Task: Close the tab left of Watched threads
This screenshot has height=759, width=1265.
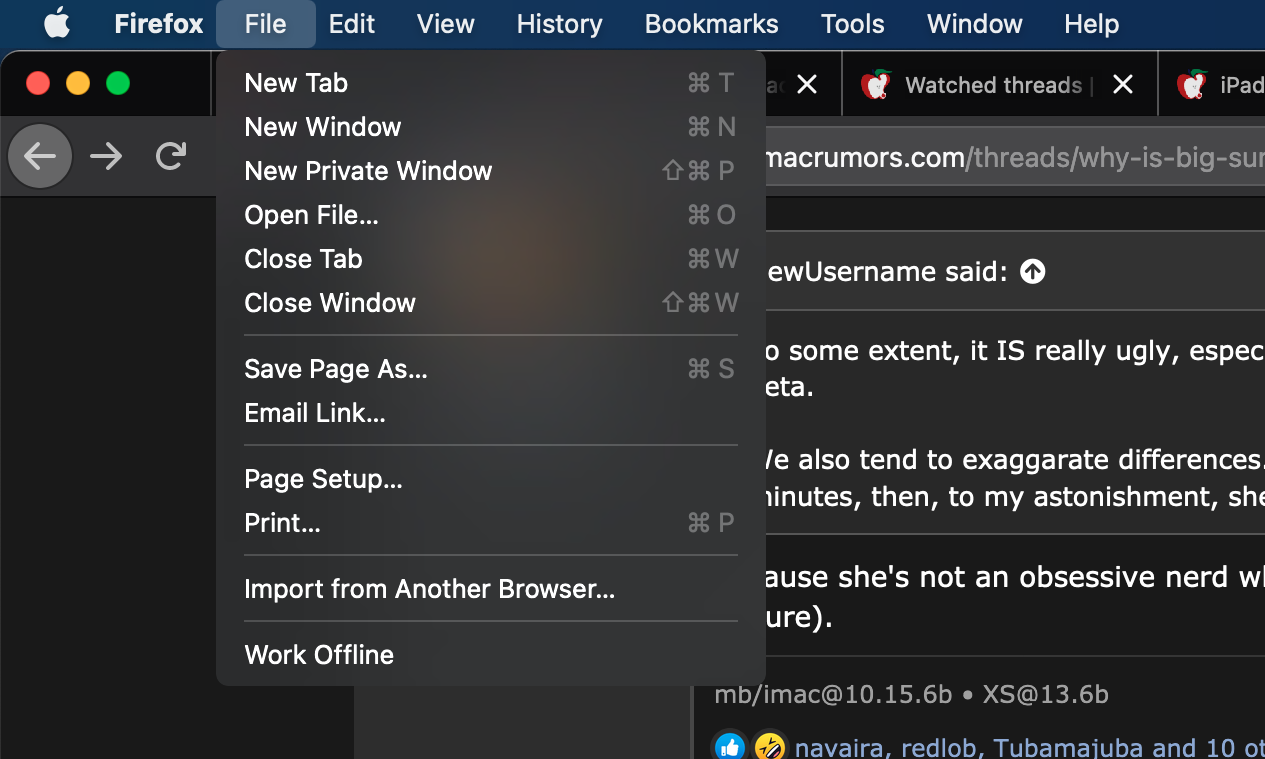Action: click(807, 85)
